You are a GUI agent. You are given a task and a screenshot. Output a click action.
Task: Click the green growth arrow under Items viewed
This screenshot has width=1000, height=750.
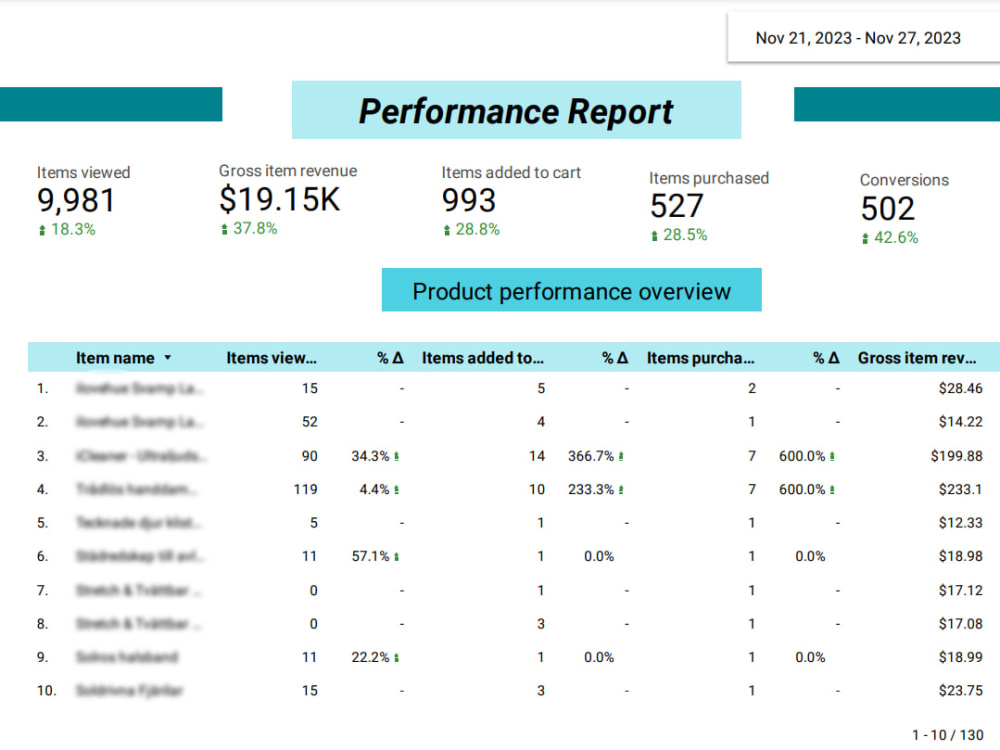[x=42, y=229]
